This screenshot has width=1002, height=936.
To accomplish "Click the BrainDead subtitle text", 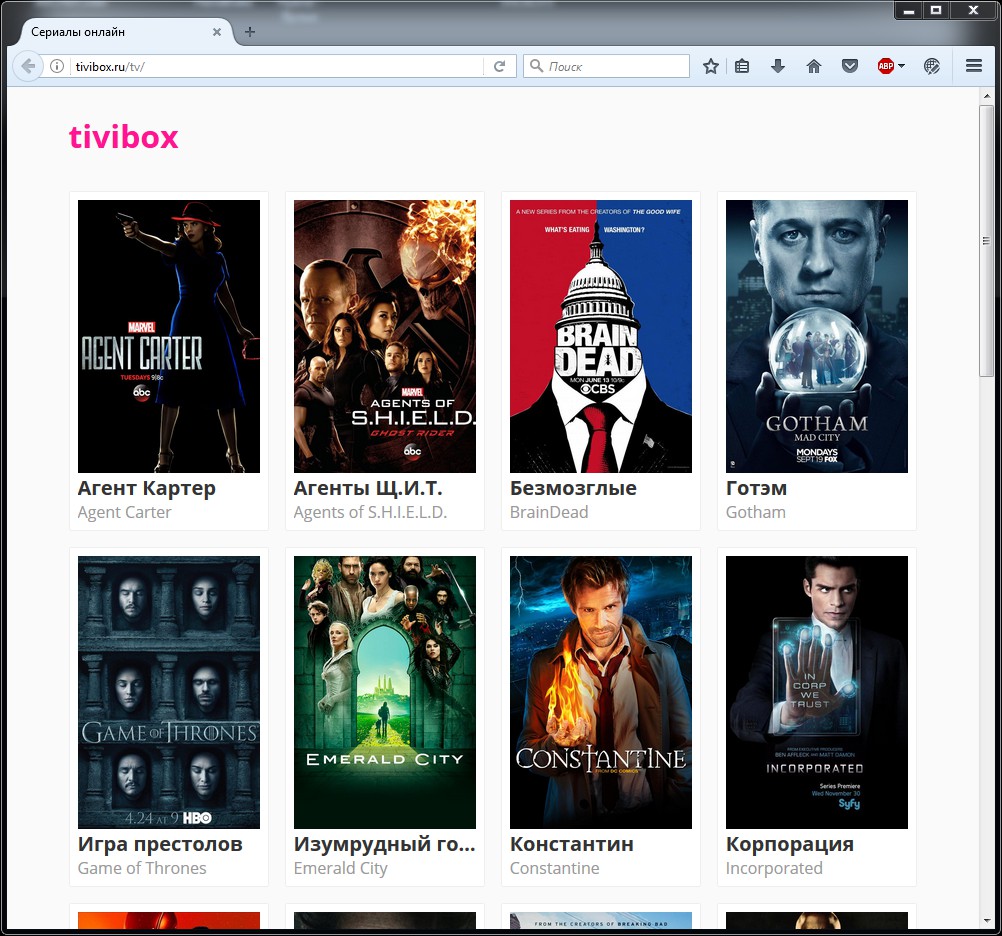I will pos(549,512).
